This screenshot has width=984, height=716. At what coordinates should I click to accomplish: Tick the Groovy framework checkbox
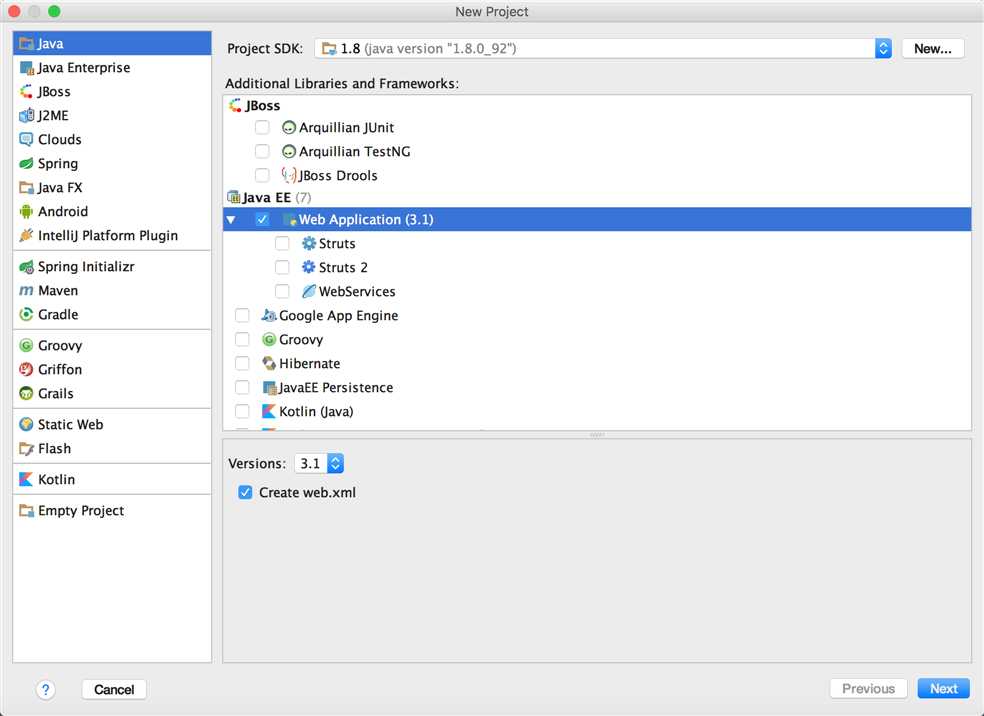click(x=242, y=339)
